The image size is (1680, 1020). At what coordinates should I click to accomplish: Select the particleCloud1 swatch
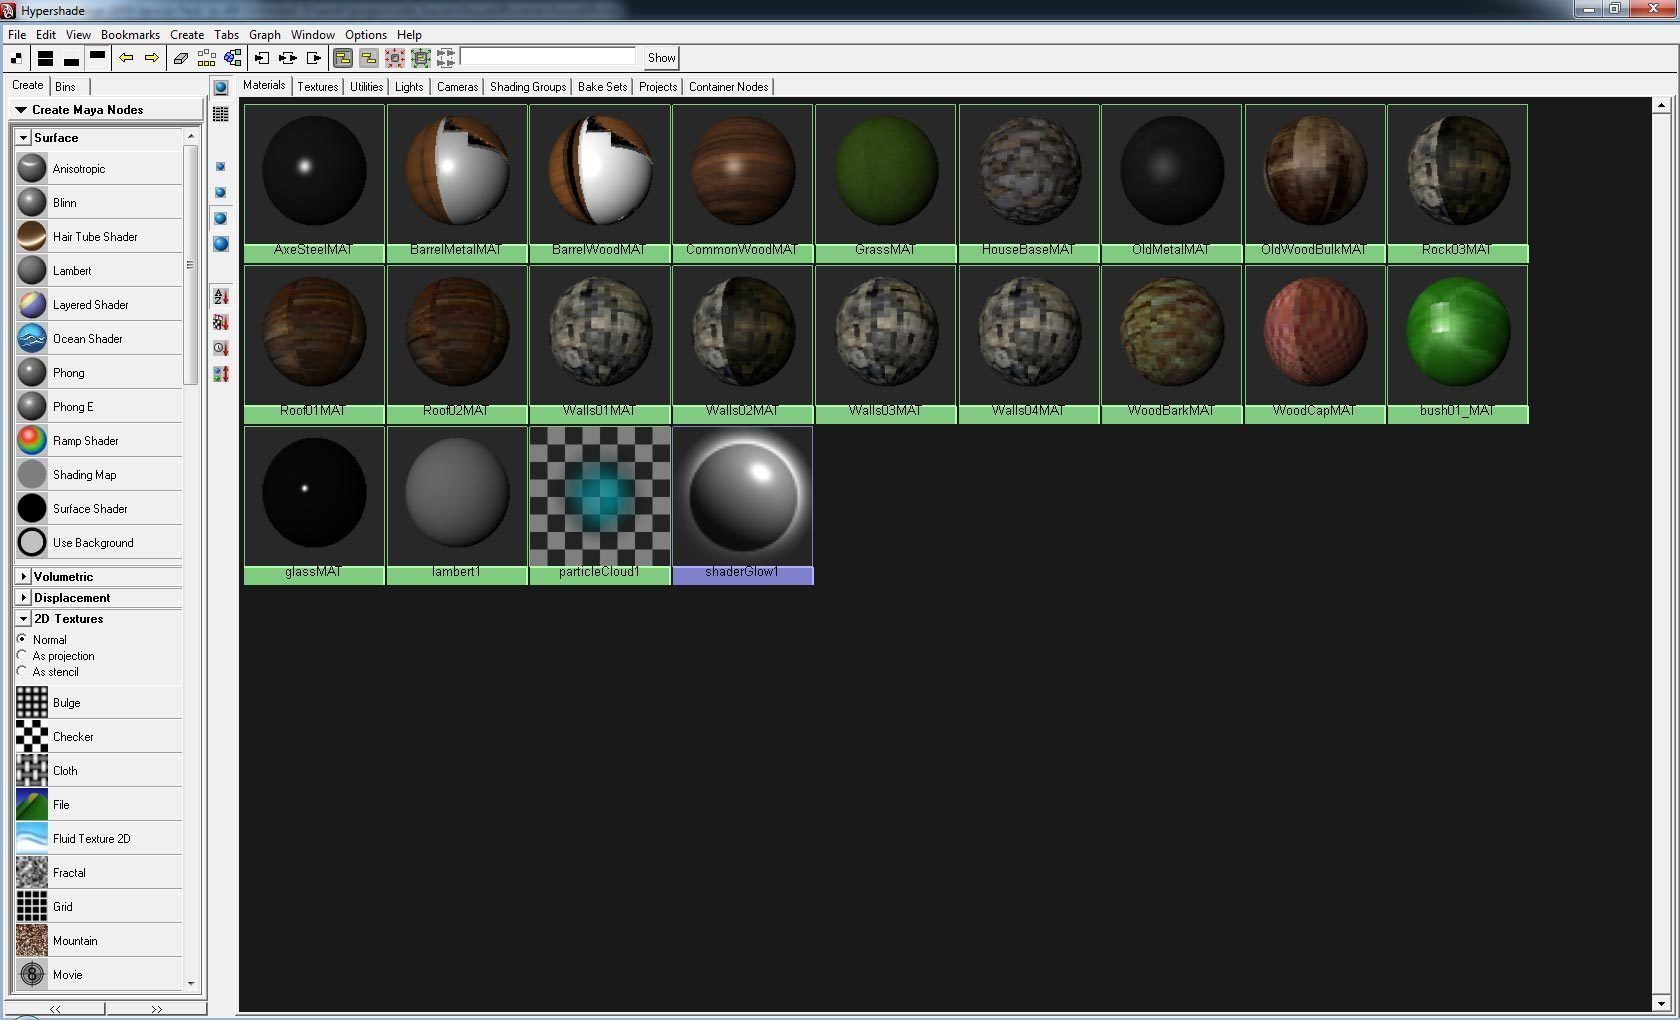(600, 505)
